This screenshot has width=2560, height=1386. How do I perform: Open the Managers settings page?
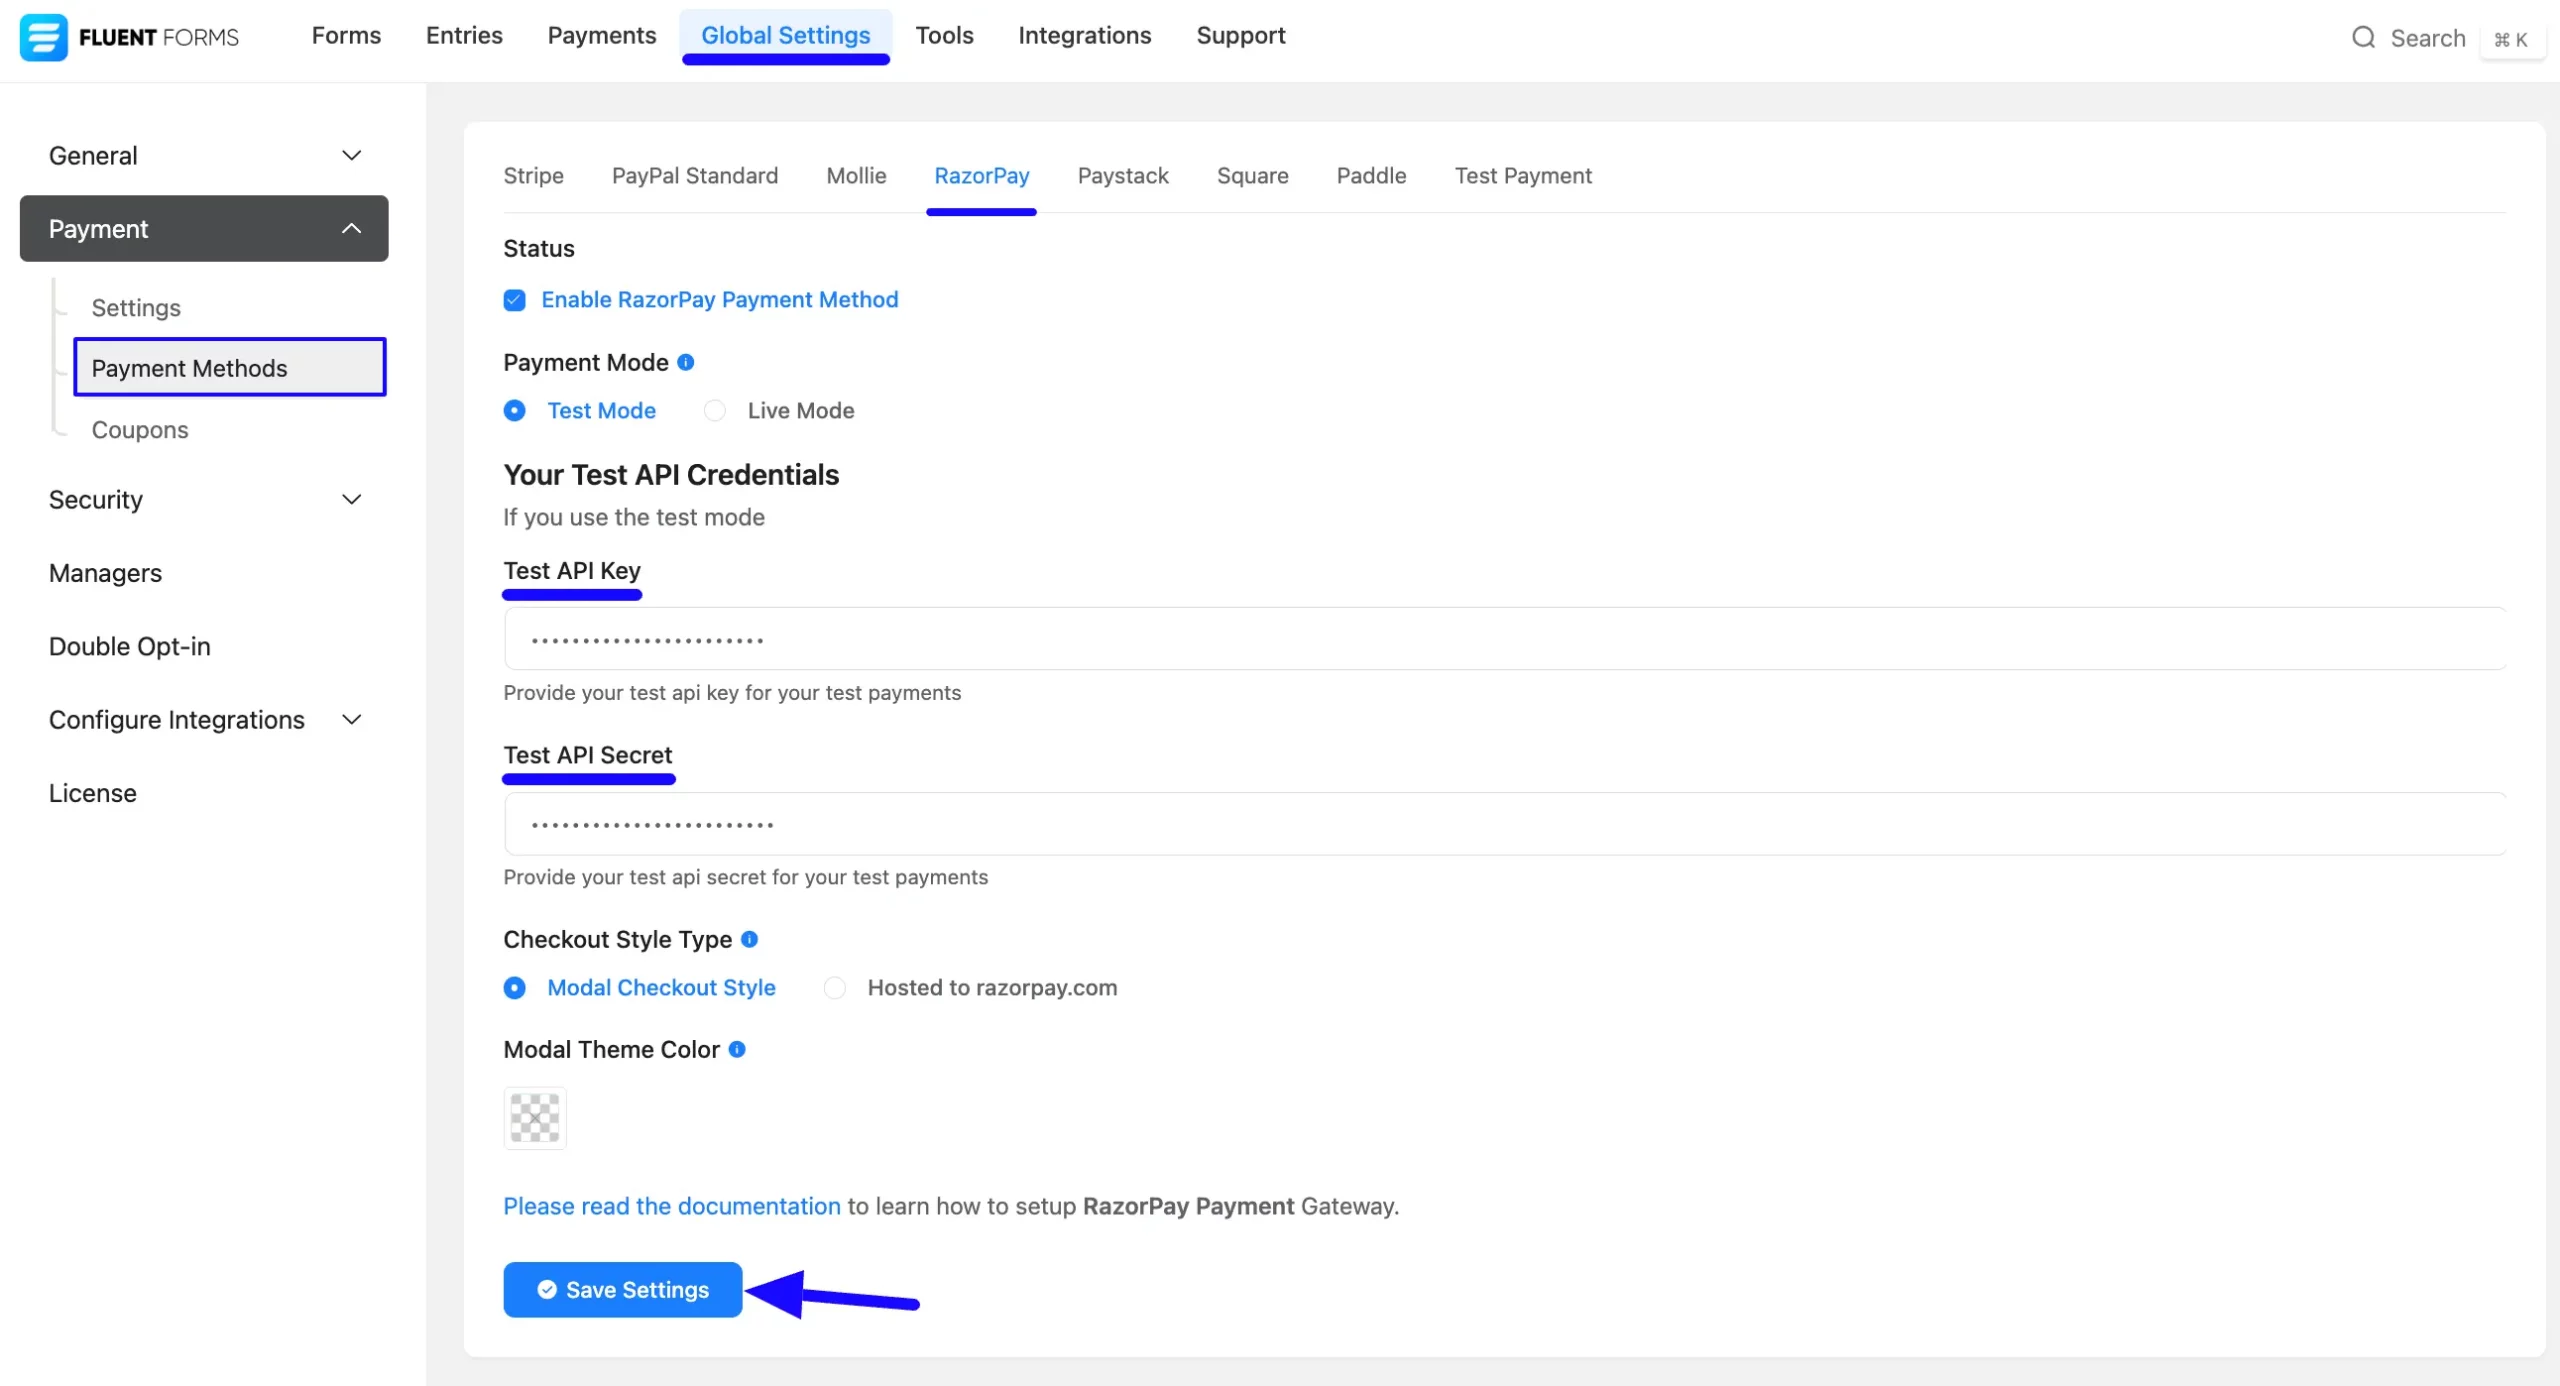[x=105, y=573]
